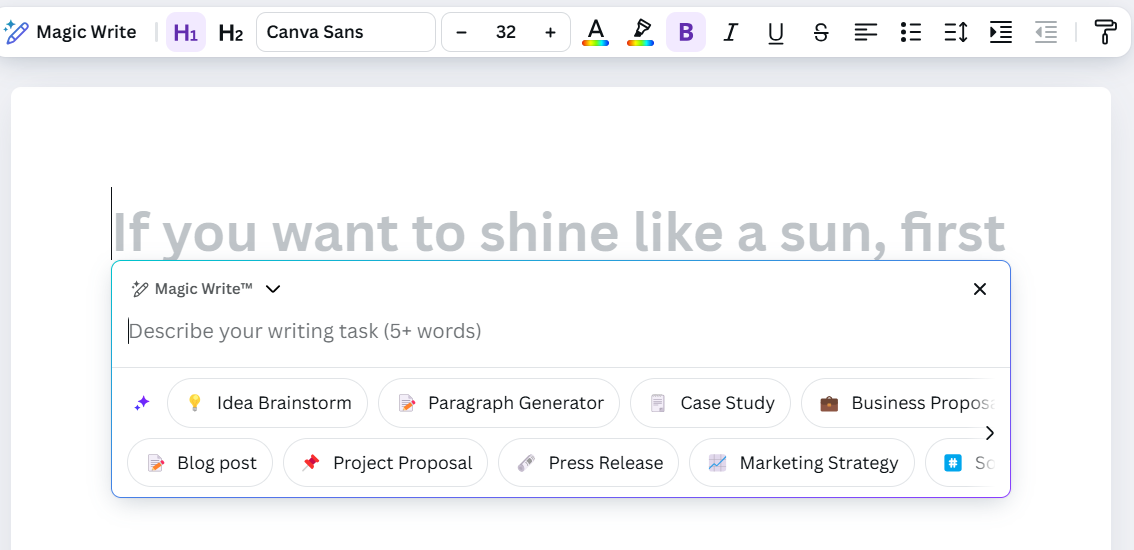Decrease indent
This screenshot has width=1134, height=550.
[x=1046, y=32]
